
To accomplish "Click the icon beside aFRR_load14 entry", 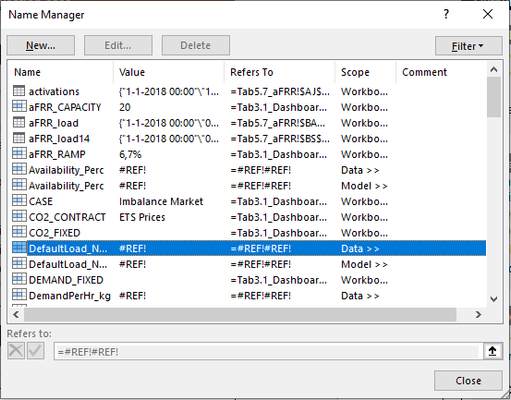I will click(x=19, y=138).
